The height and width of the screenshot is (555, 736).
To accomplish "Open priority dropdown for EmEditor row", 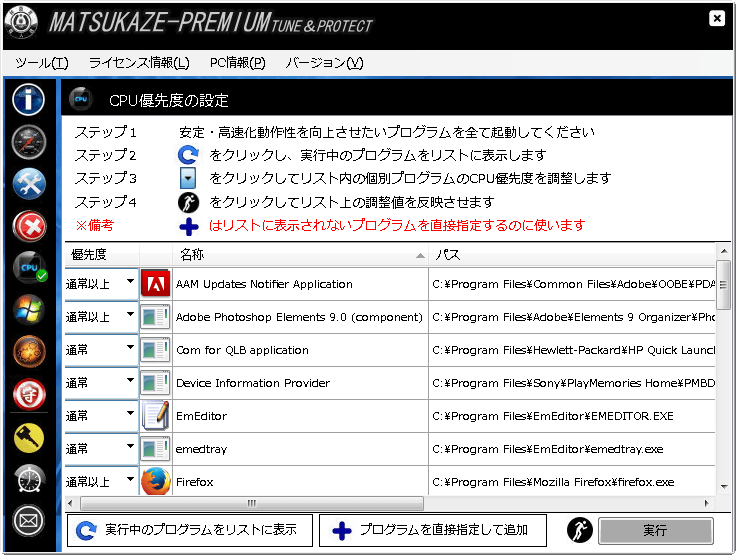I will click(129, 416).
